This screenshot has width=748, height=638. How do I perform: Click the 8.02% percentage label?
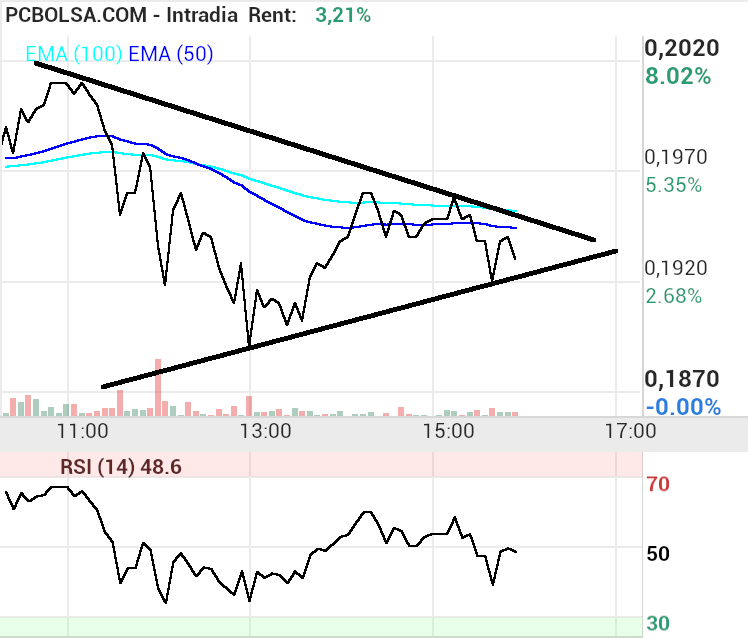(678, 76)
